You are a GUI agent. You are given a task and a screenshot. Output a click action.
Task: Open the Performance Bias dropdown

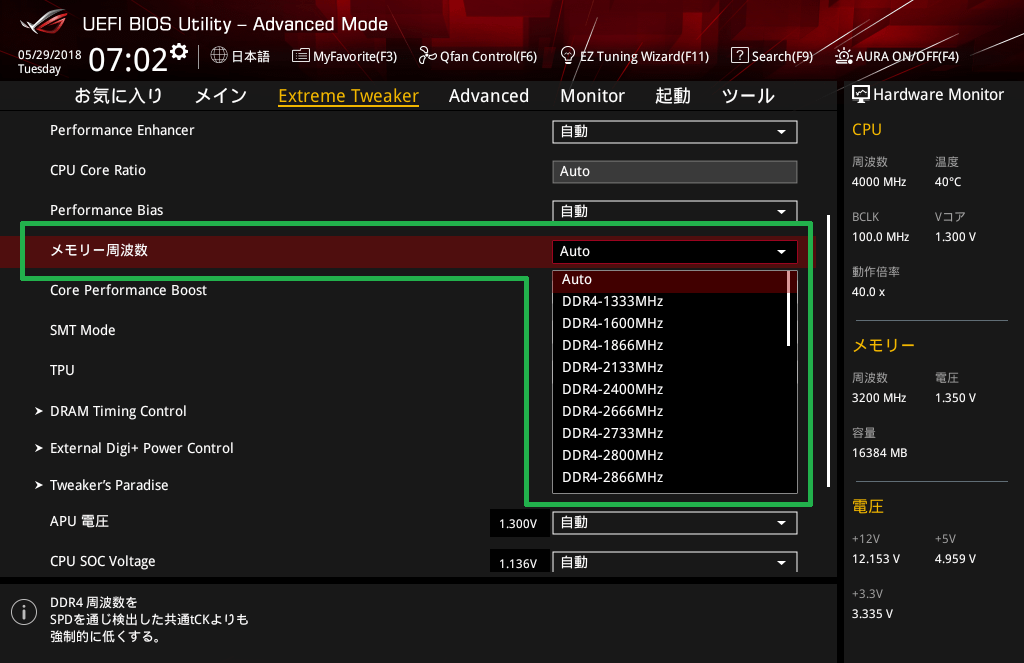675,211
